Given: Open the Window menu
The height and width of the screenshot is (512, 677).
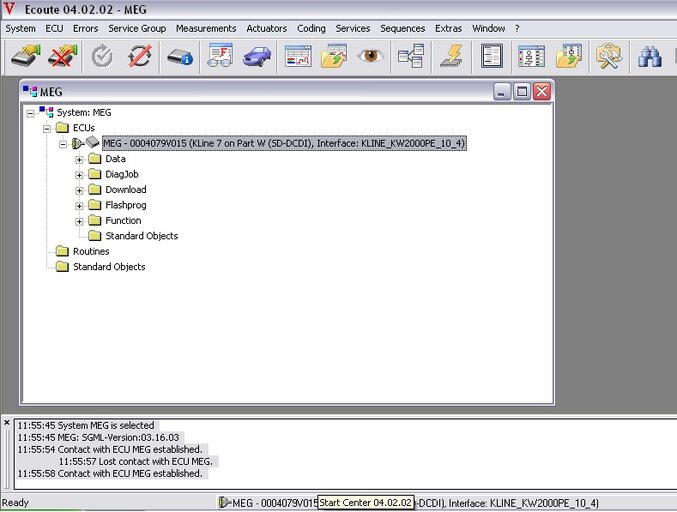Looking at the screenshot, I should point(488,28).
